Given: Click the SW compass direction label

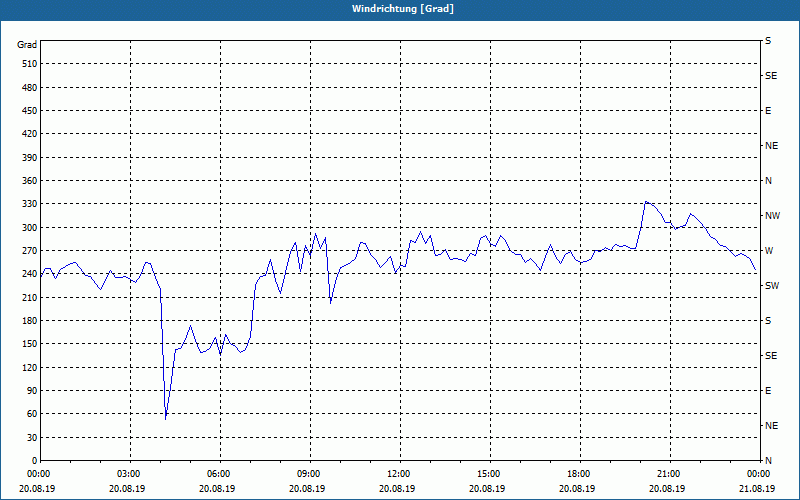Looking at the screenshot, I should (772, 286).
